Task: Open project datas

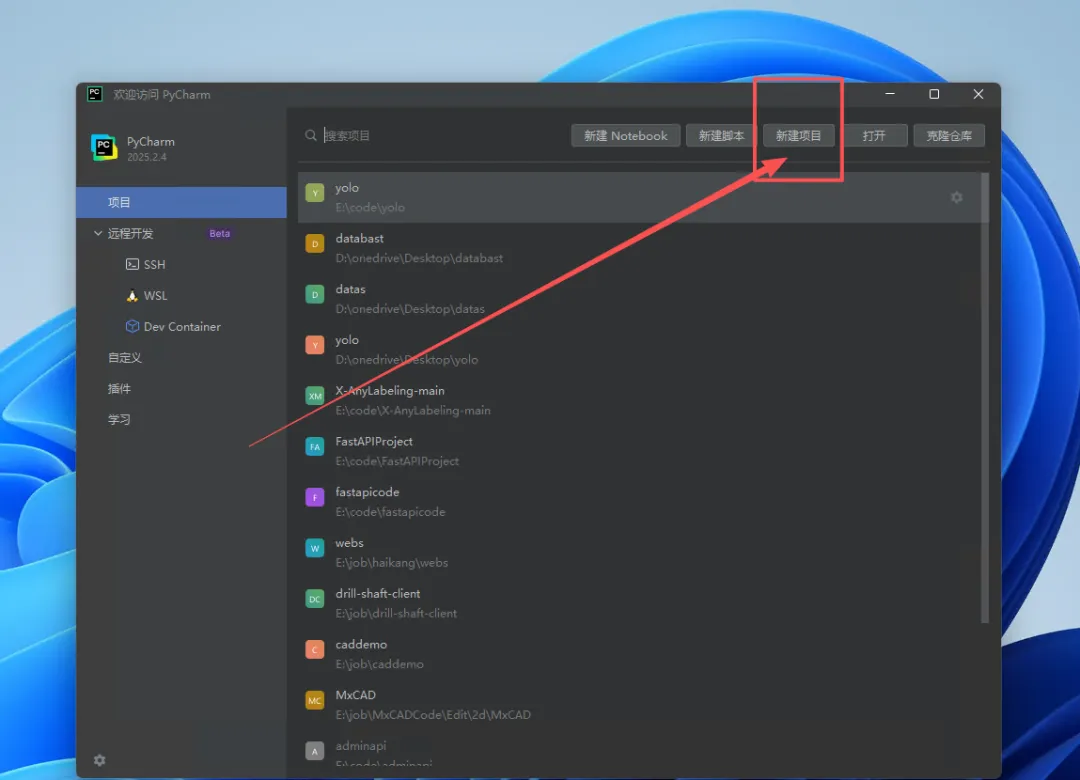Action: (x=639, y=299)
